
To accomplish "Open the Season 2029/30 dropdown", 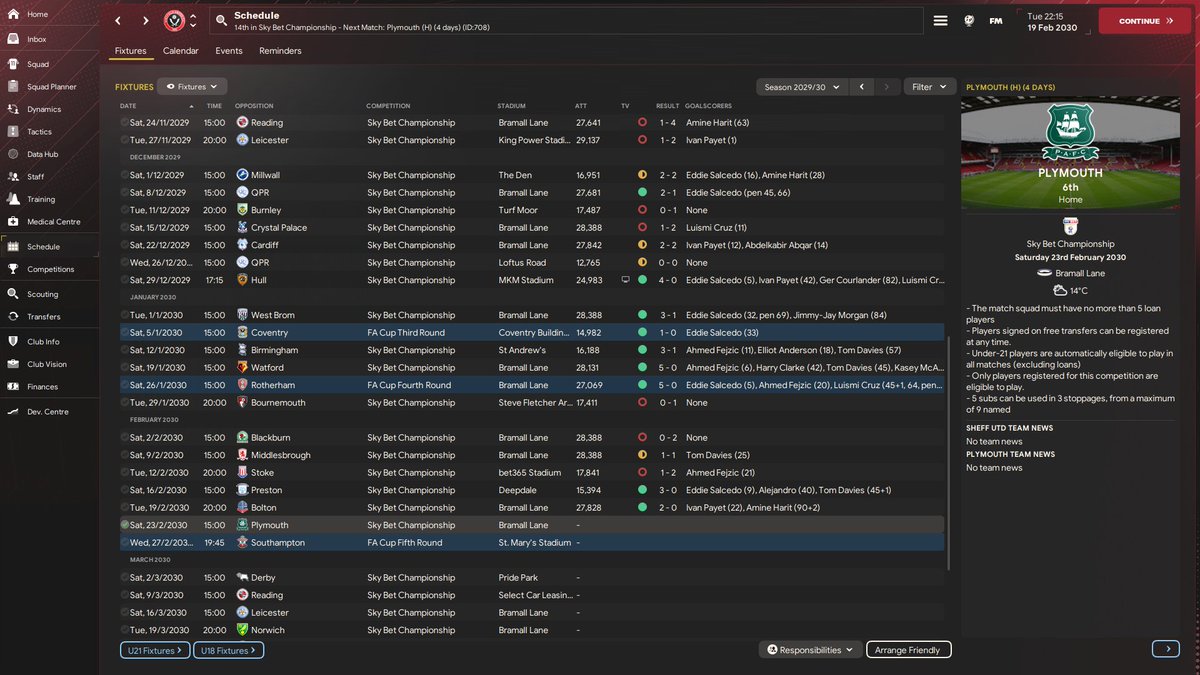I will [x=802, y=87].
